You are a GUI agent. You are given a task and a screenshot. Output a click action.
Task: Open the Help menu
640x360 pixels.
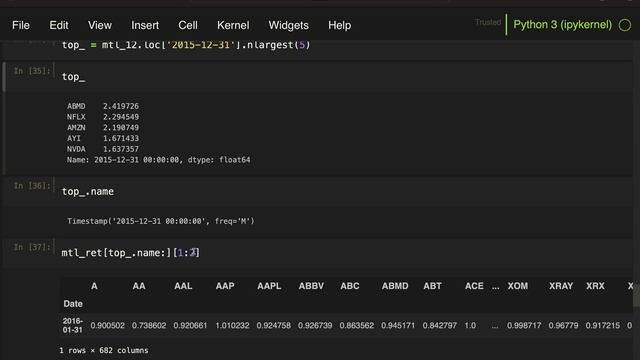pos(340,25)
